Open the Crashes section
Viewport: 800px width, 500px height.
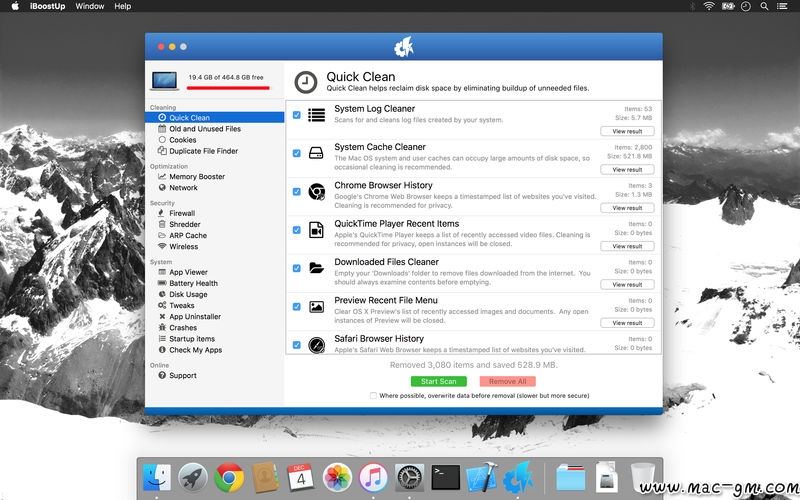(177, 328)
